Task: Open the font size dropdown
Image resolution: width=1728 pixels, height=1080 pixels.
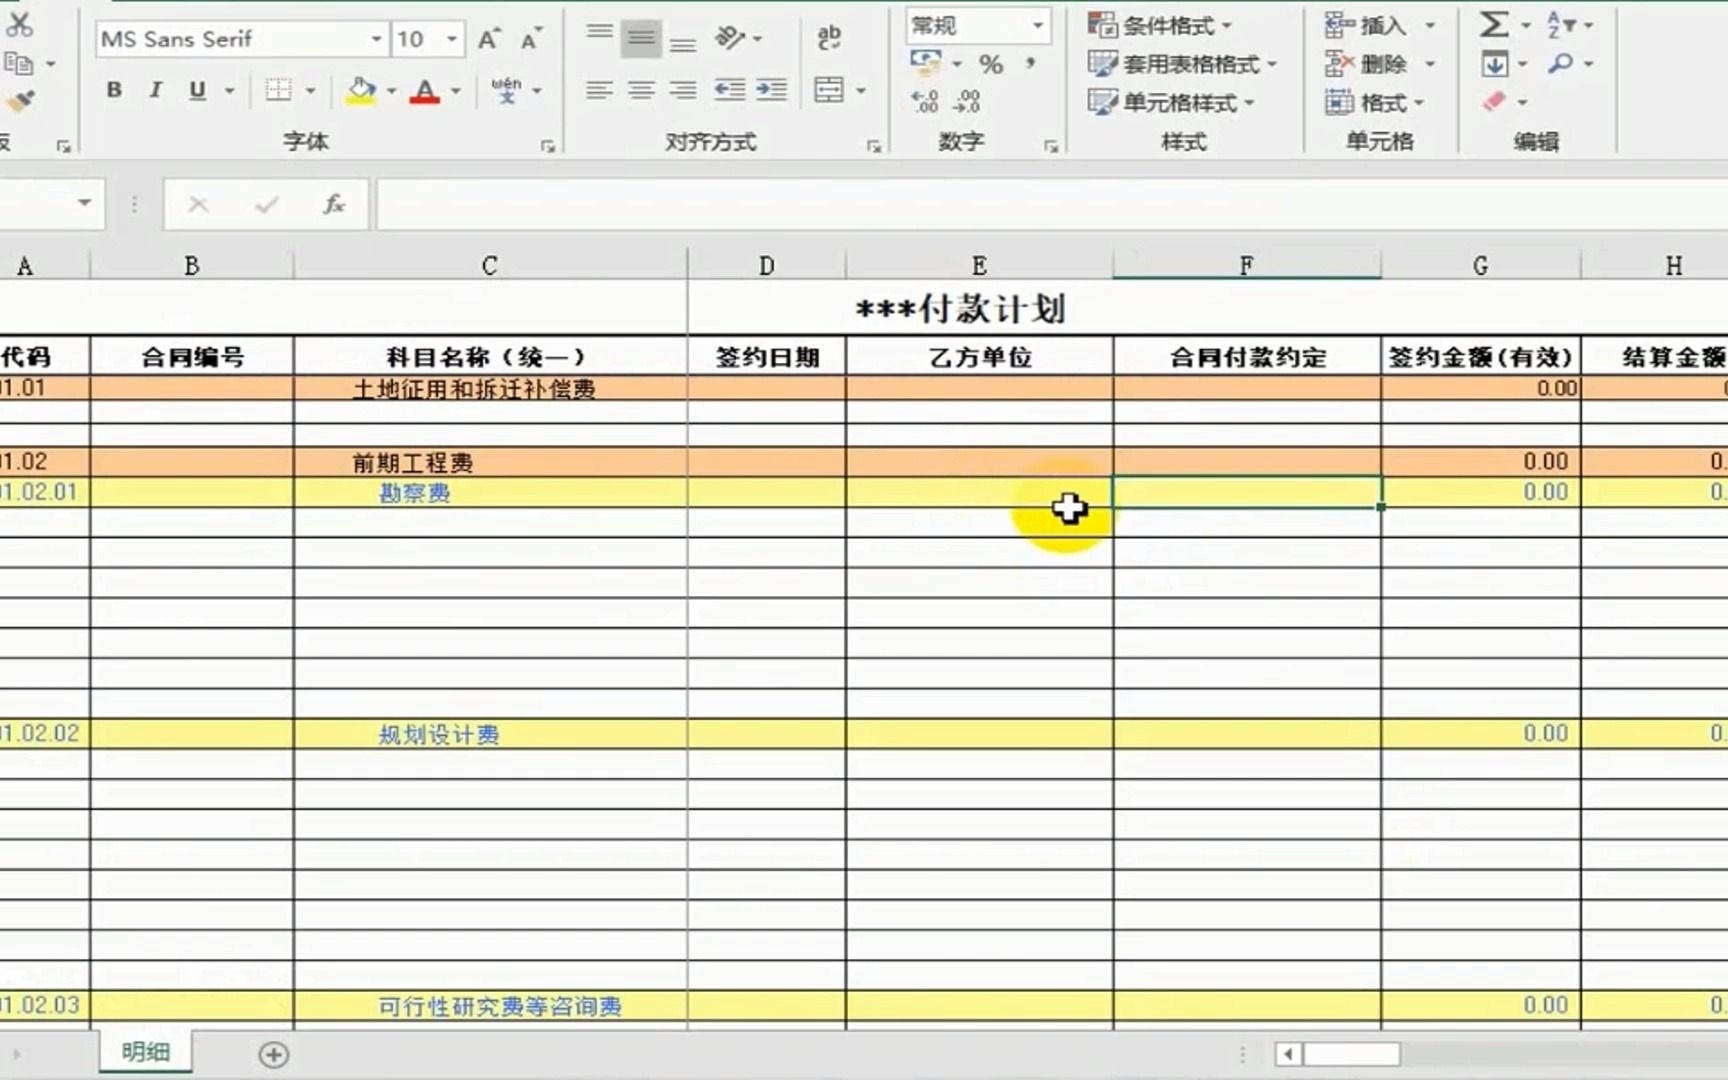Action: tap(452, 39)
